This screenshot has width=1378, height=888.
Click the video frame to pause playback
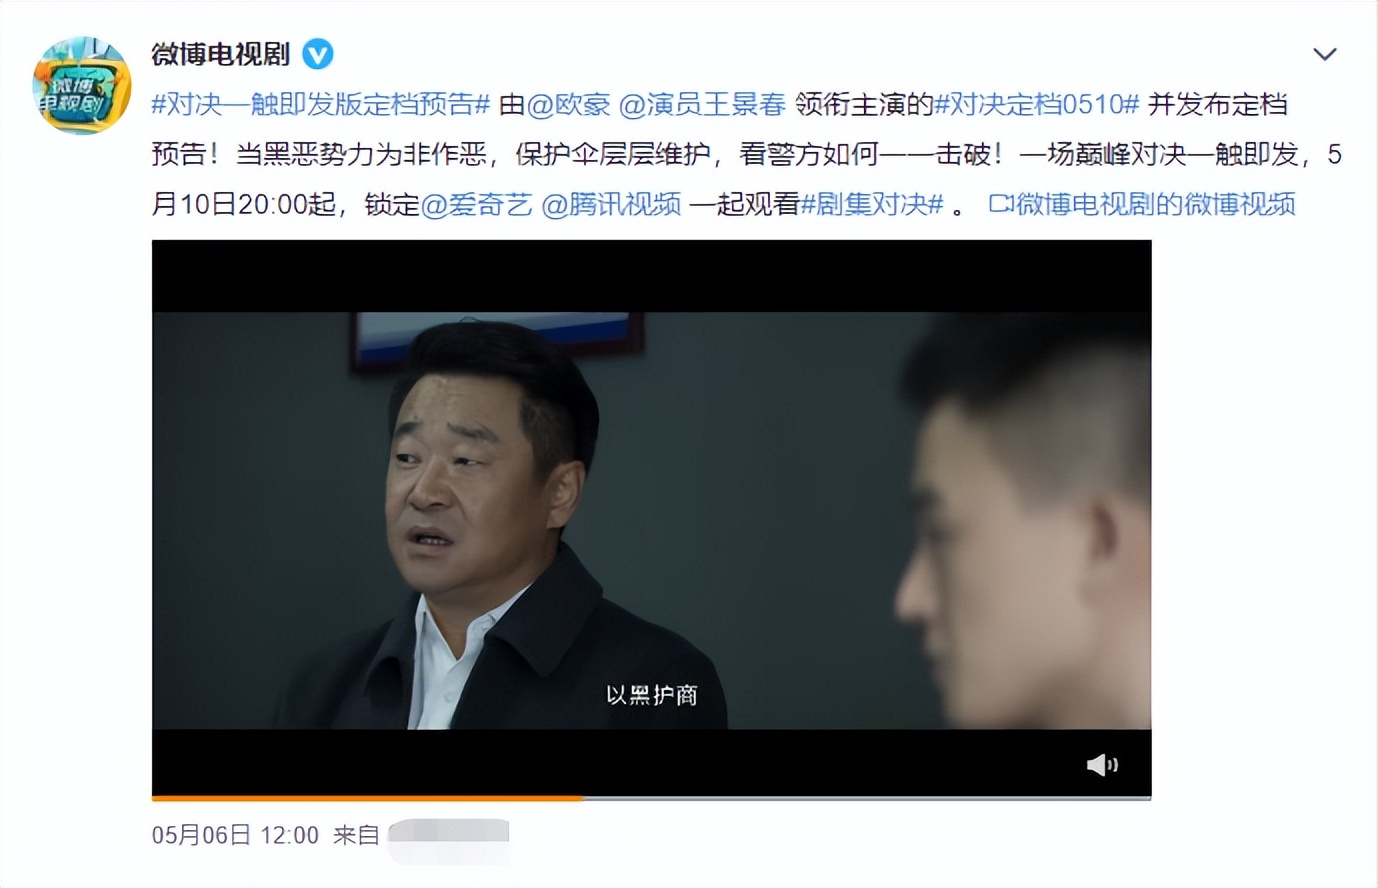pos(651,520)
